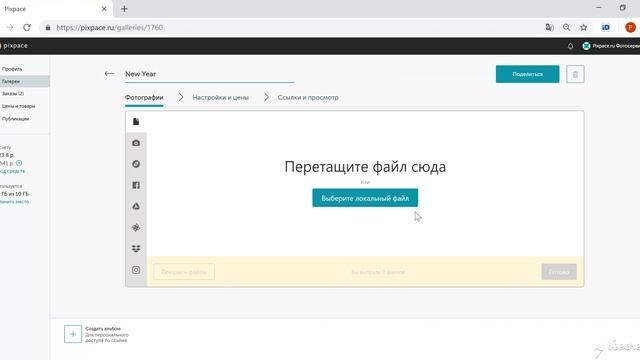Select the Google Photos upload source

tap(136, 227)
